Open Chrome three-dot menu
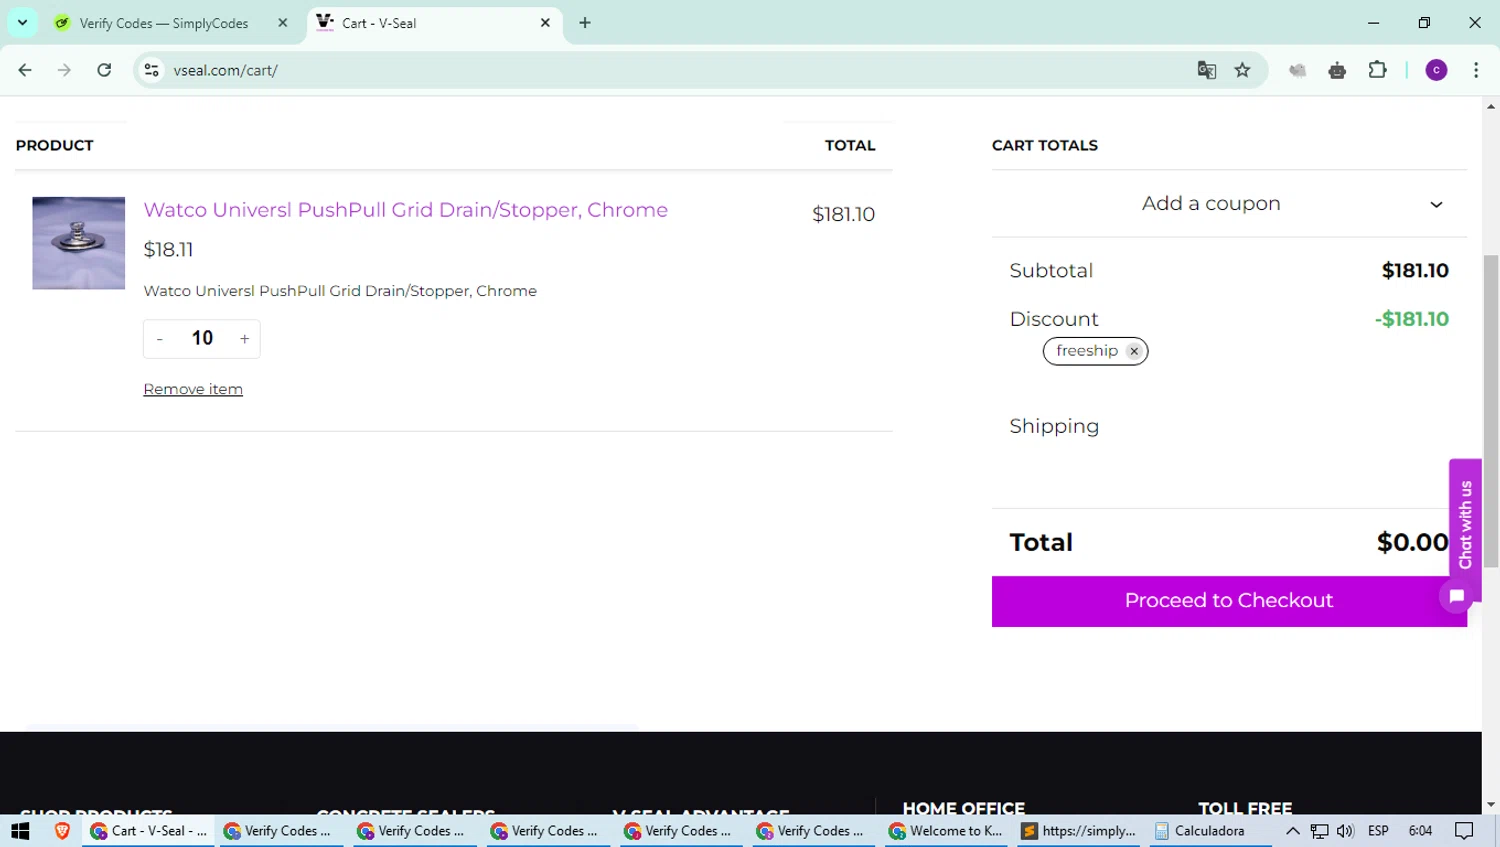The width and height of the screenshot is (1500, 847). (1476, 70)
